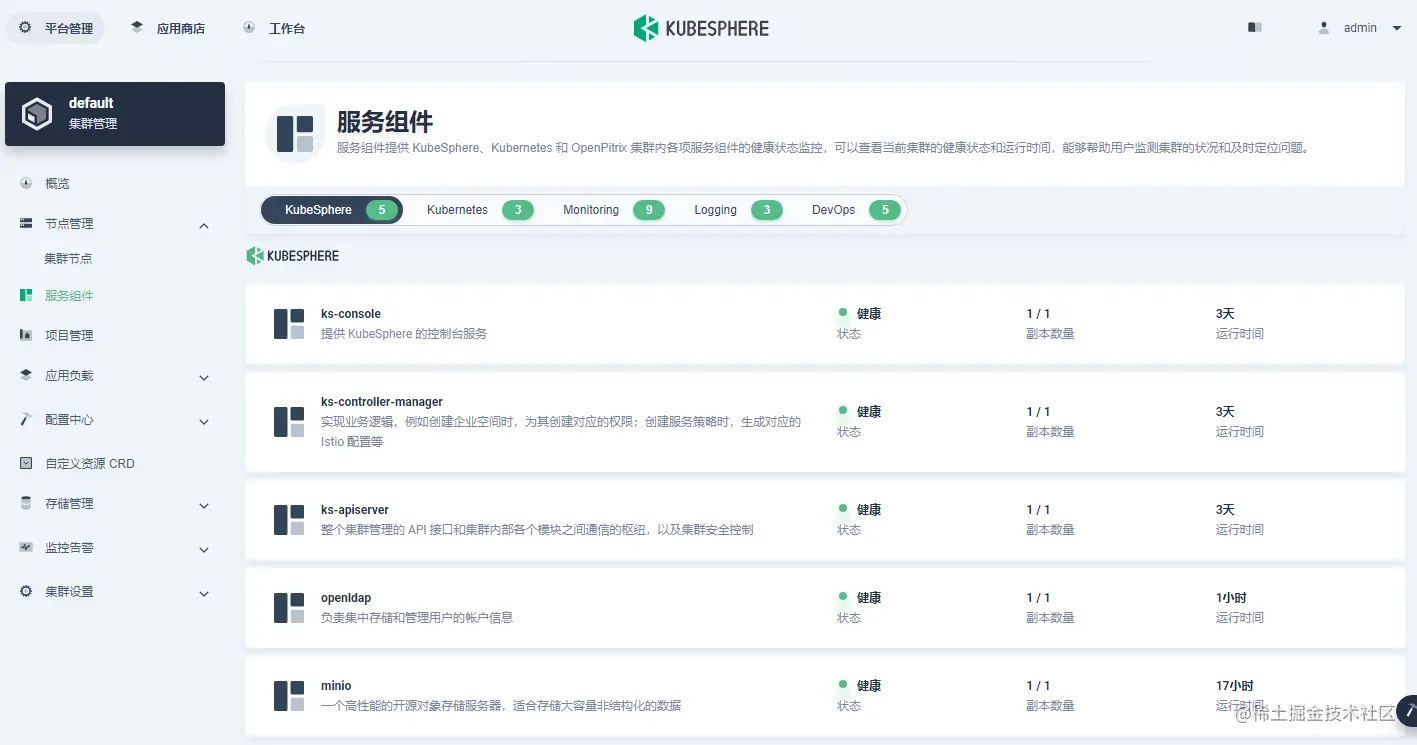Open the ks-apiserver component name
The height and width of the screenshot is (745, 1417).
coord(355,510)
